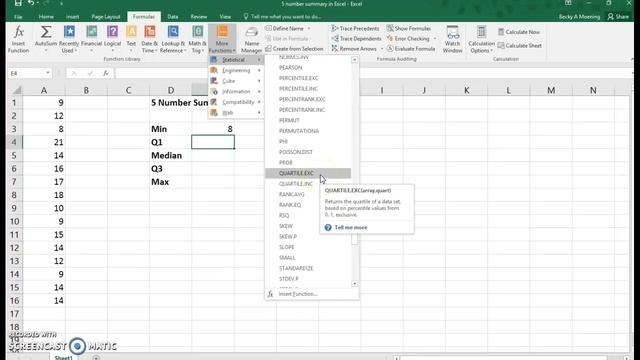Switch to the Review tab
640x360 pixels.
(x=199, y=17)
